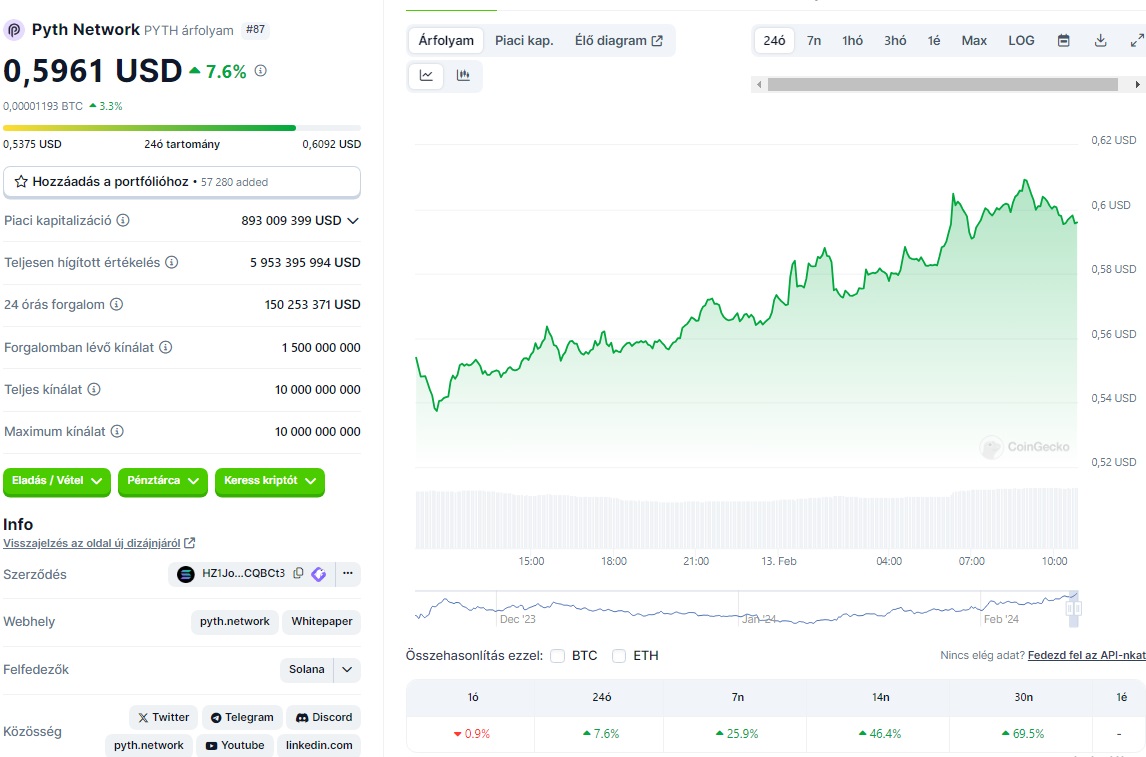Screen dimensions: 1146x757
Task: Open the Pénztárca dropdown
Action: pos(162,482)
